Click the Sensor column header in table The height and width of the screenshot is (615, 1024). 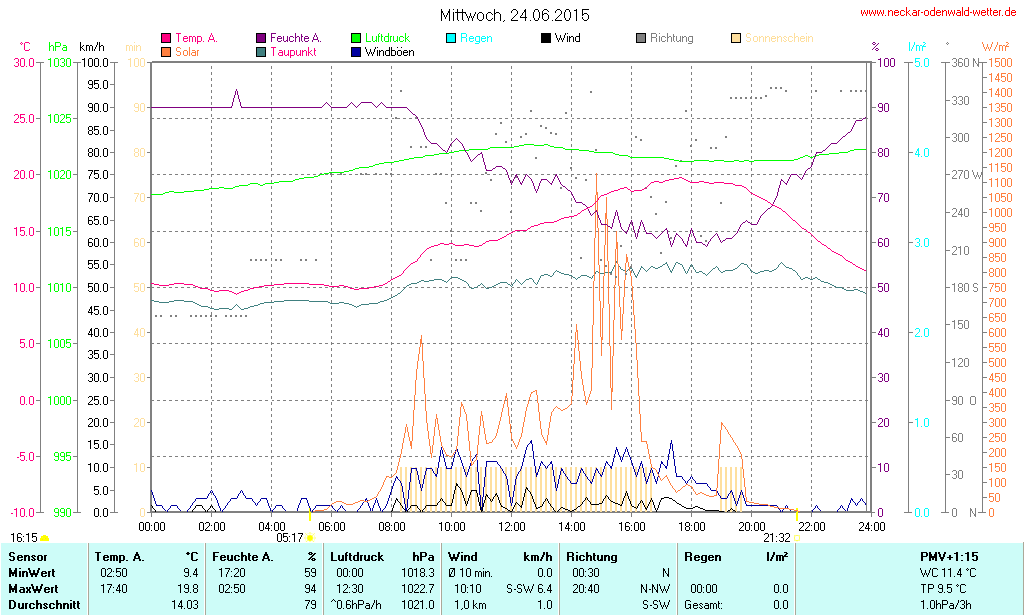(x=29, y=556)
